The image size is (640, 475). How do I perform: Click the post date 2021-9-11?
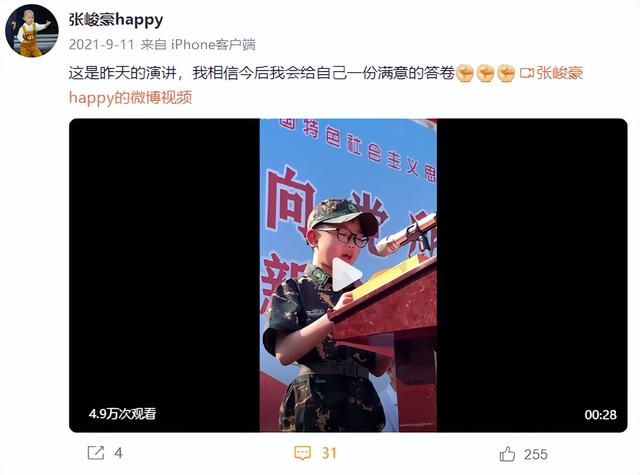click(x=102, y=44)
